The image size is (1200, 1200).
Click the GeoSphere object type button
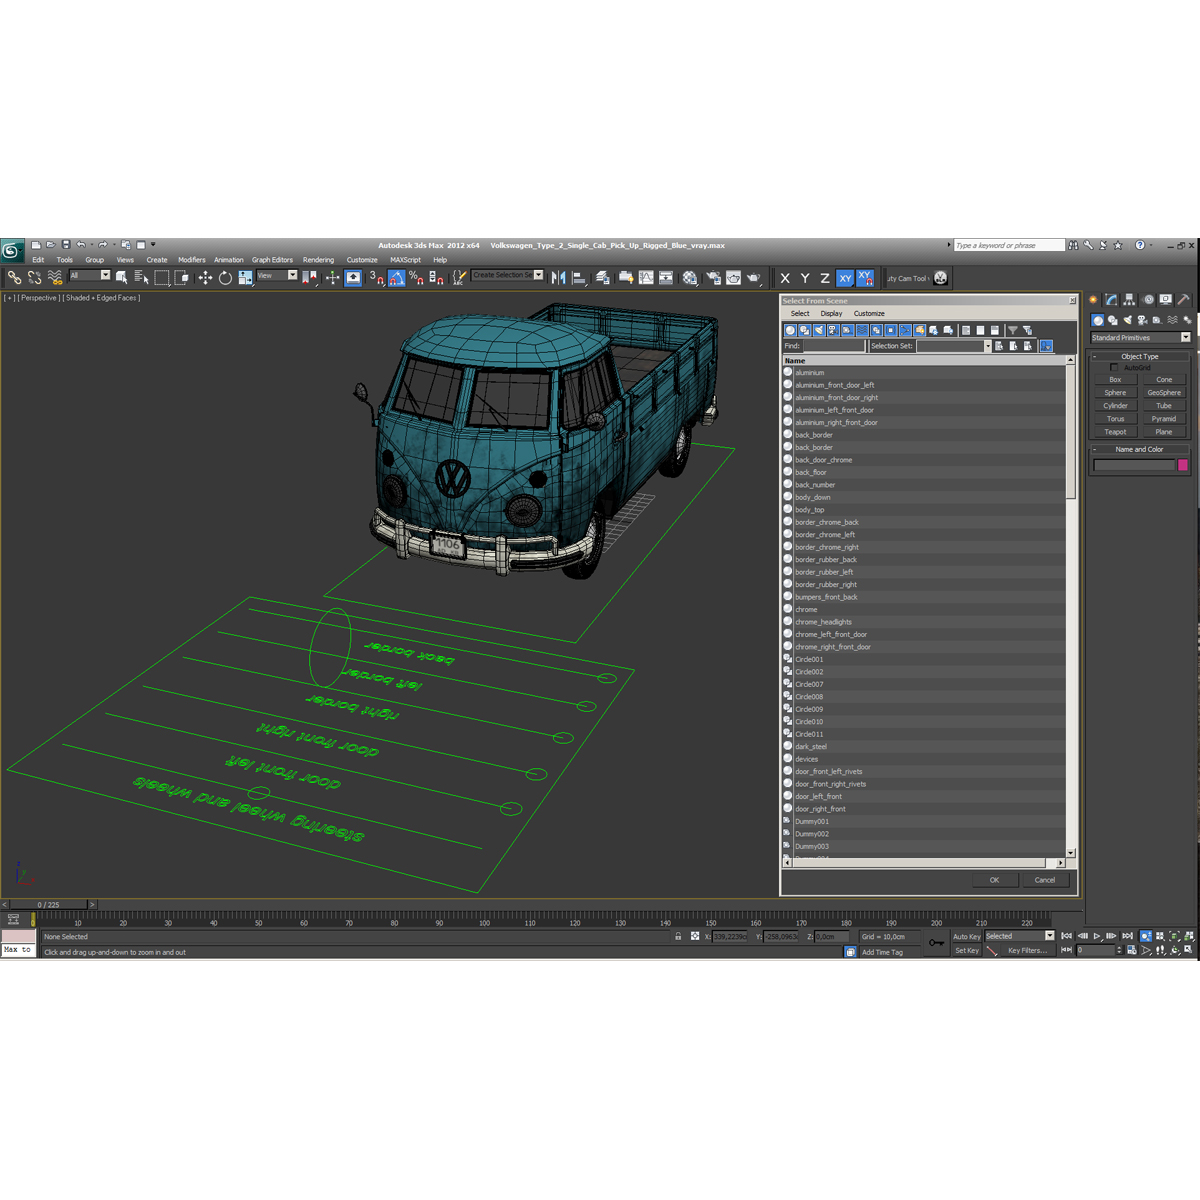click(x=1164, y=393)
